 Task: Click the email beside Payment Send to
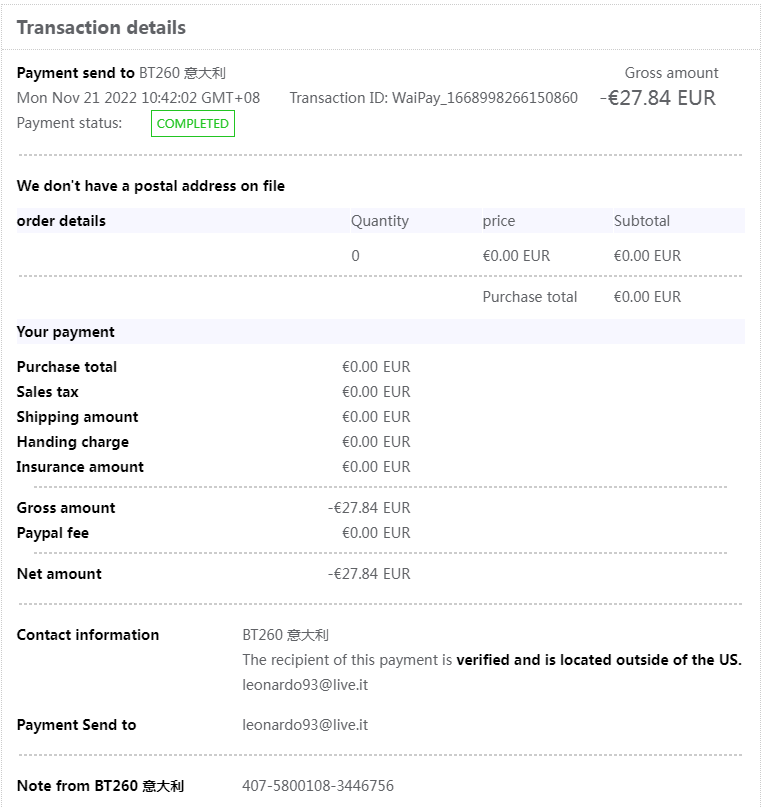coord(305,725)
